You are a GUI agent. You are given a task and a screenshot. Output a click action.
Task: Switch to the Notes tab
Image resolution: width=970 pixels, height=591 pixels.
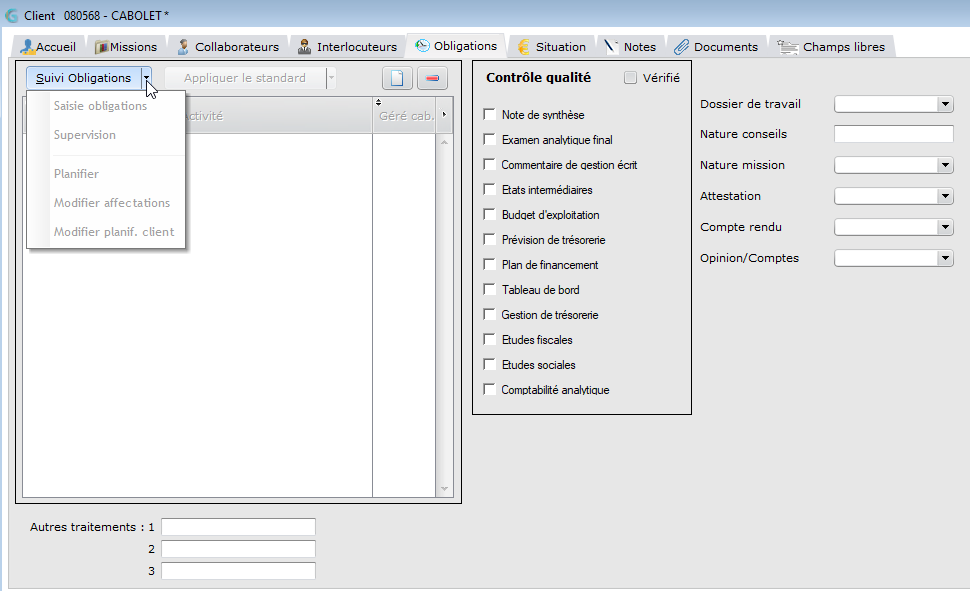point(630,47)
